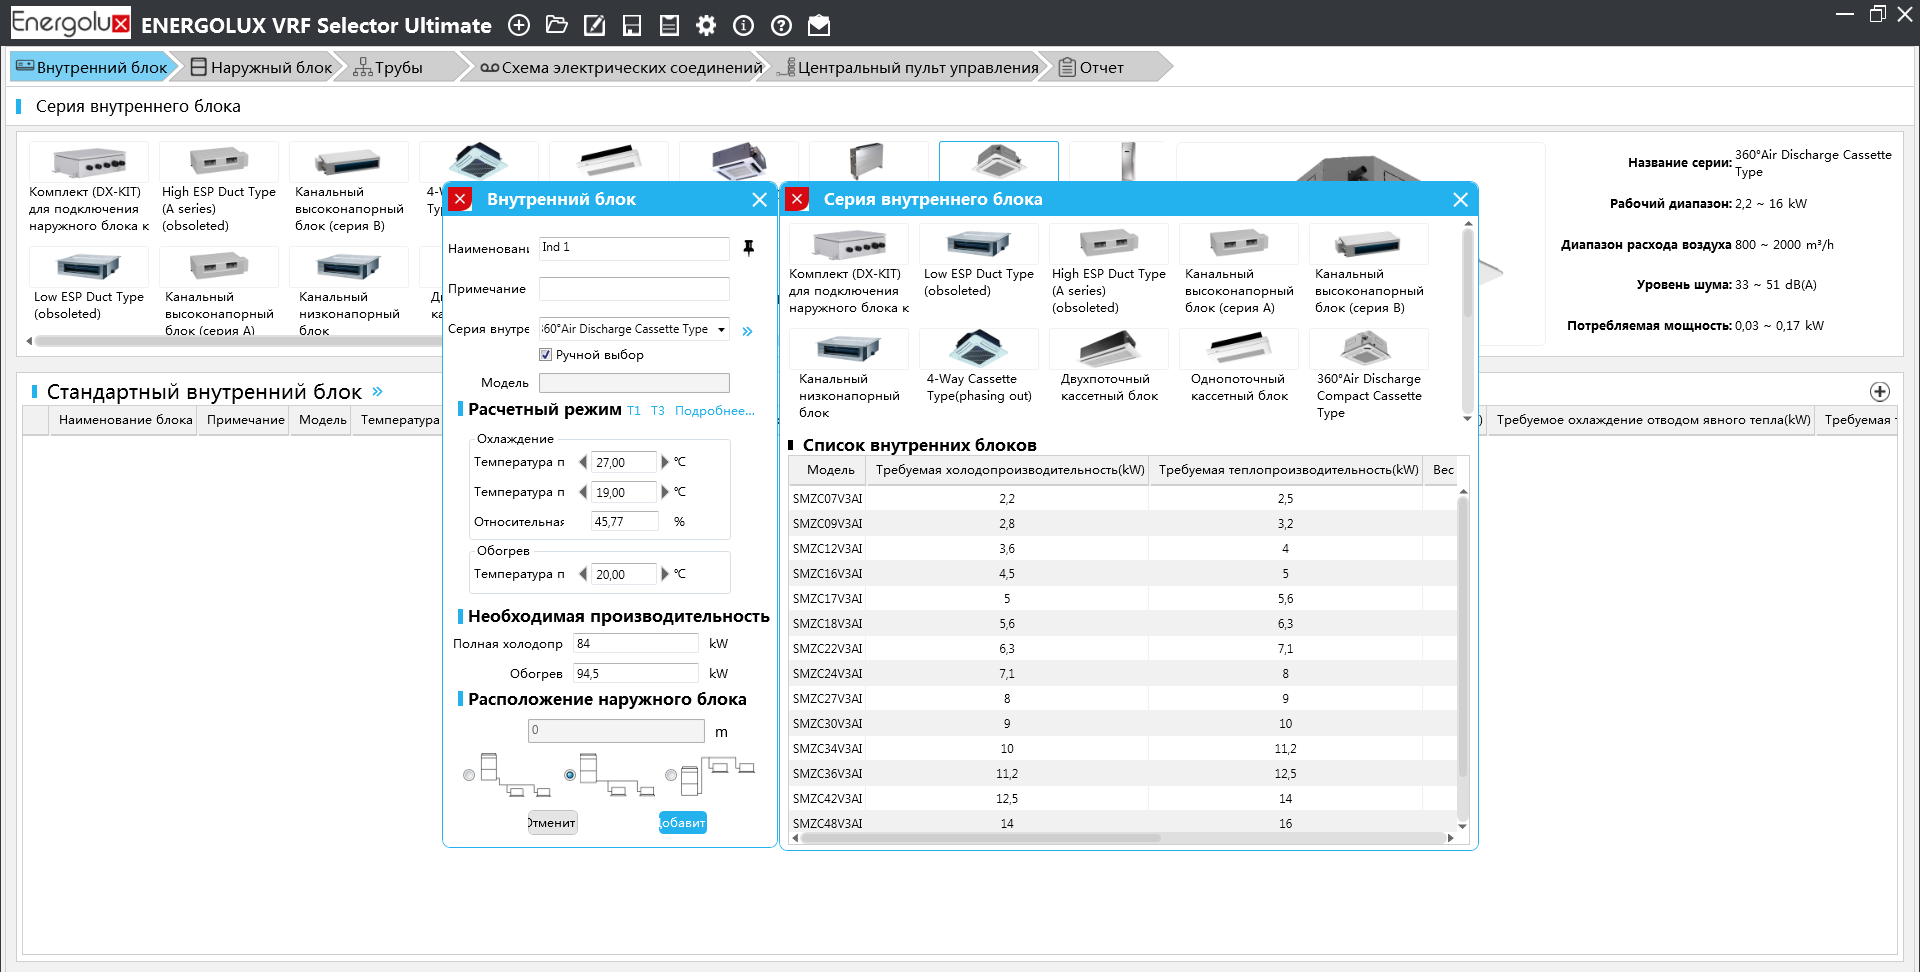
Task: Click the Обогрев capacity field showing 94,5
Action: point(636,674)
